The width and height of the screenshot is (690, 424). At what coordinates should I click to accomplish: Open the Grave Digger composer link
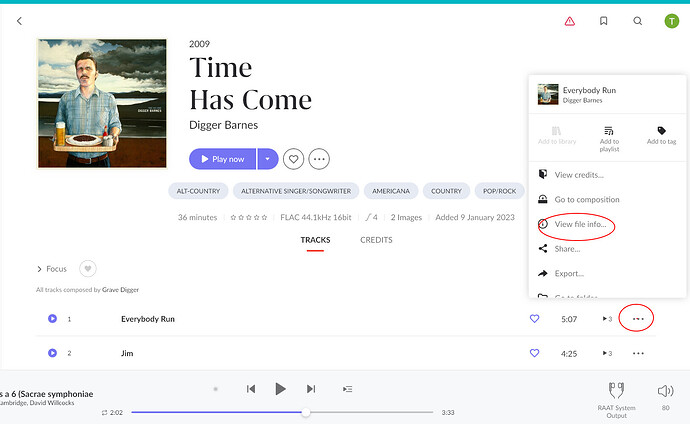click(120, 290)
